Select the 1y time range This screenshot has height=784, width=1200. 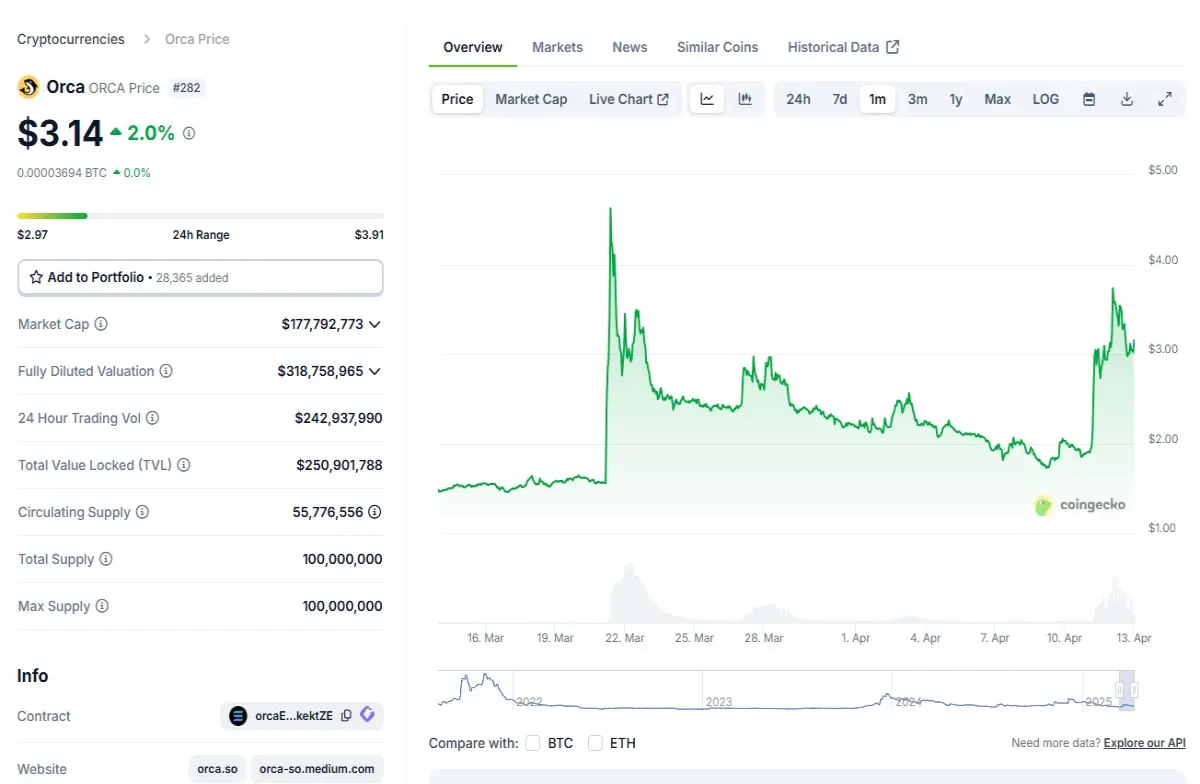(x=956, y=99)
